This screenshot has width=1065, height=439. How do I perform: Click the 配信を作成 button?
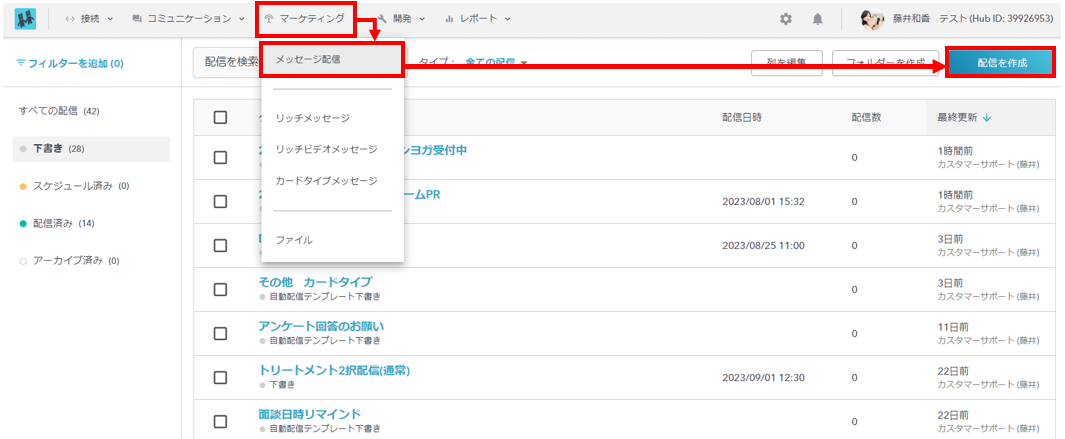(1000, 62)
